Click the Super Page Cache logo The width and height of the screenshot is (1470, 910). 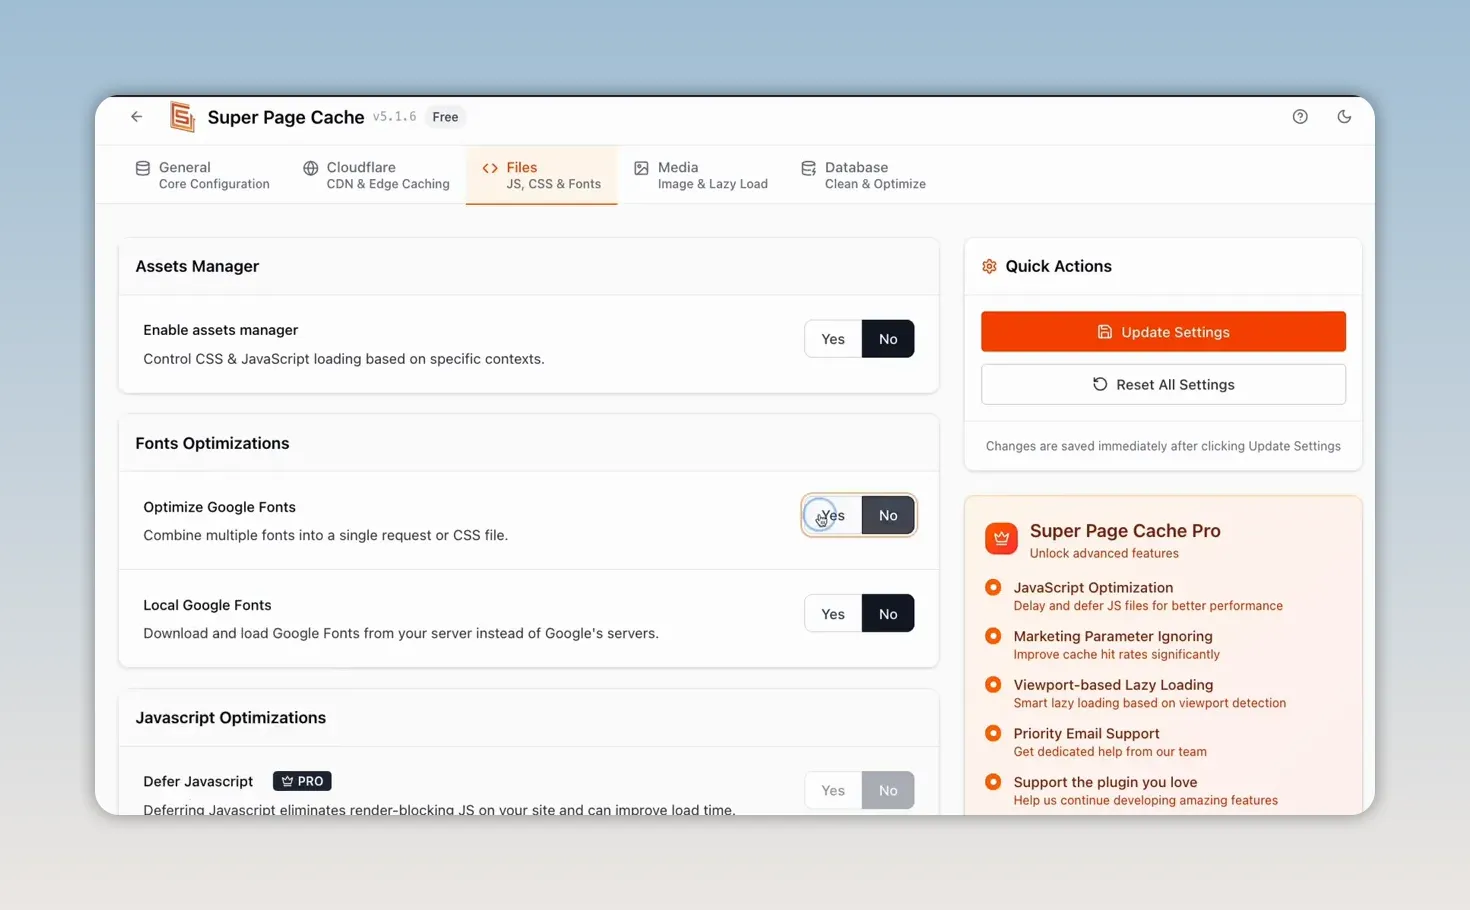point(182,117)
